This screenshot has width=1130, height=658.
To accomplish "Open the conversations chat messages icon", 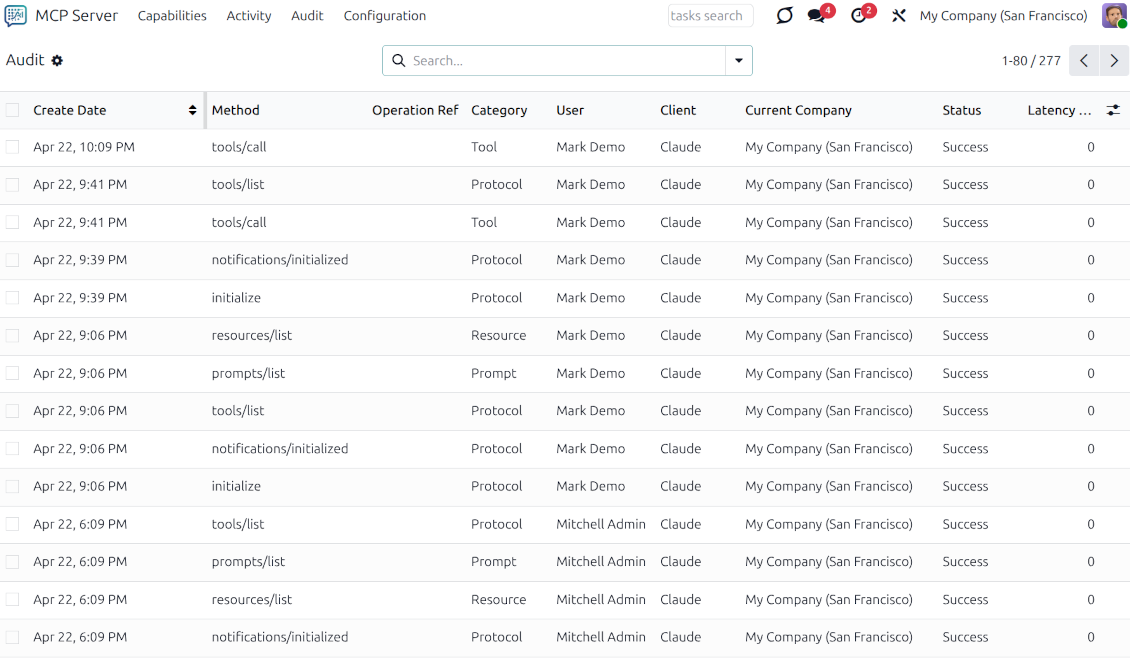I will pos(817,16).
